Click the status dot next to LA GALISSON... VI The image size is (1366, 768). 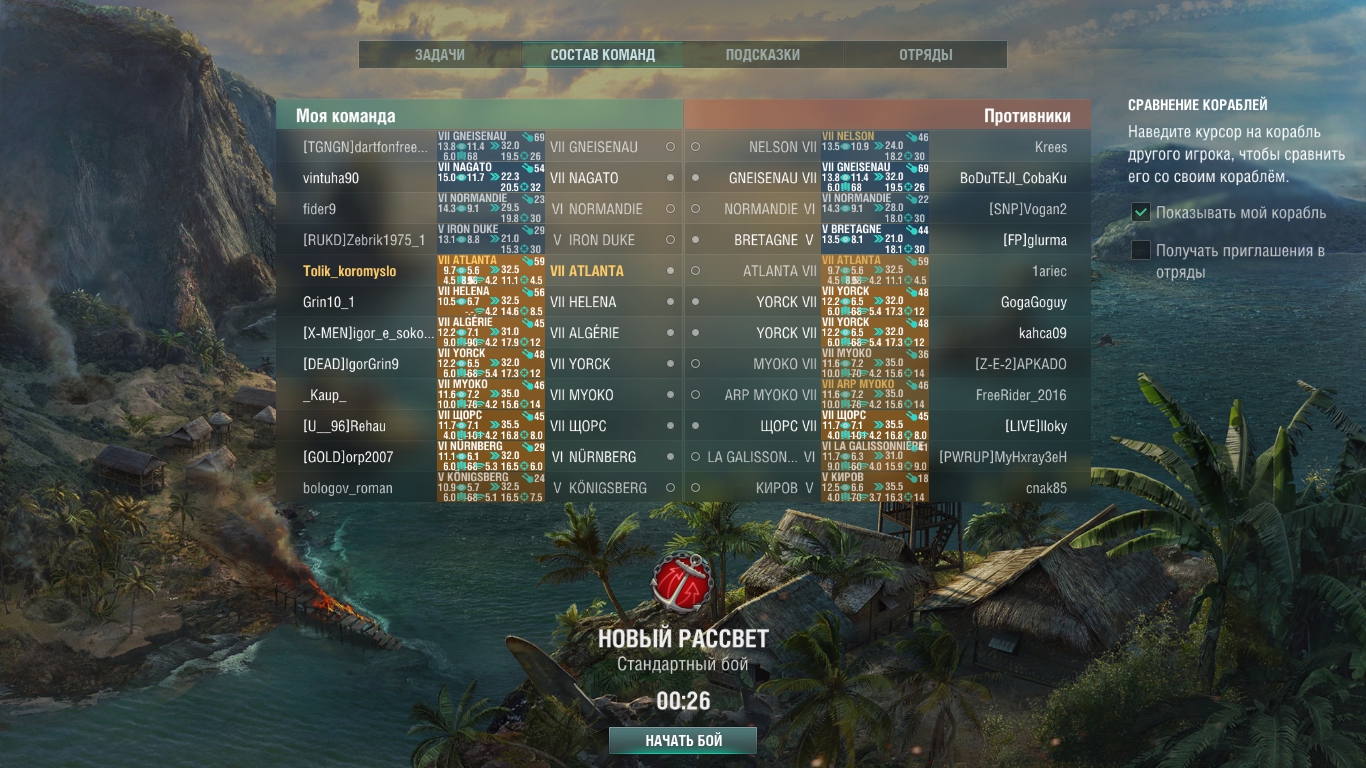[x=695, y=457]
